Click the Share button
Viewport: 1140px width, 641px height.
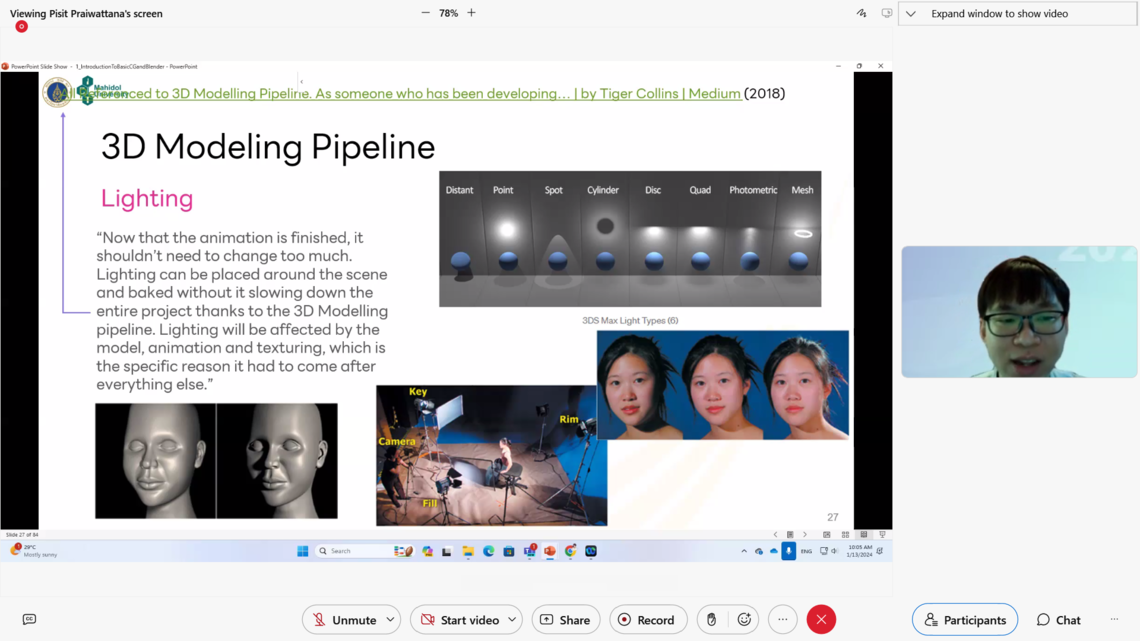click(x=566, y=620)
